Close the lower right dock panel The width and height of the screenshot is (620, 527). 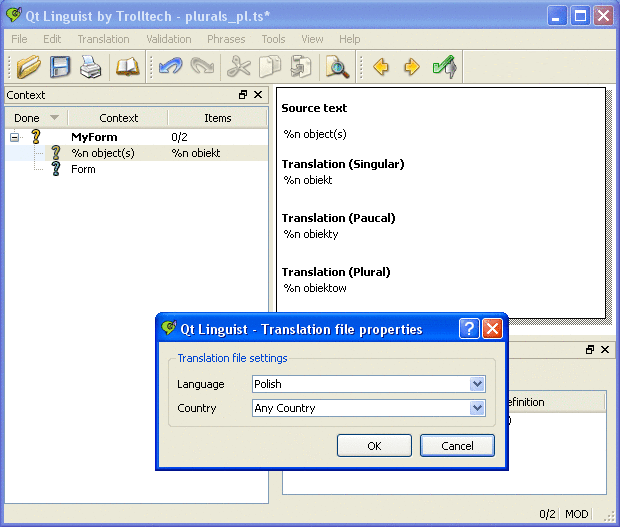605,349
